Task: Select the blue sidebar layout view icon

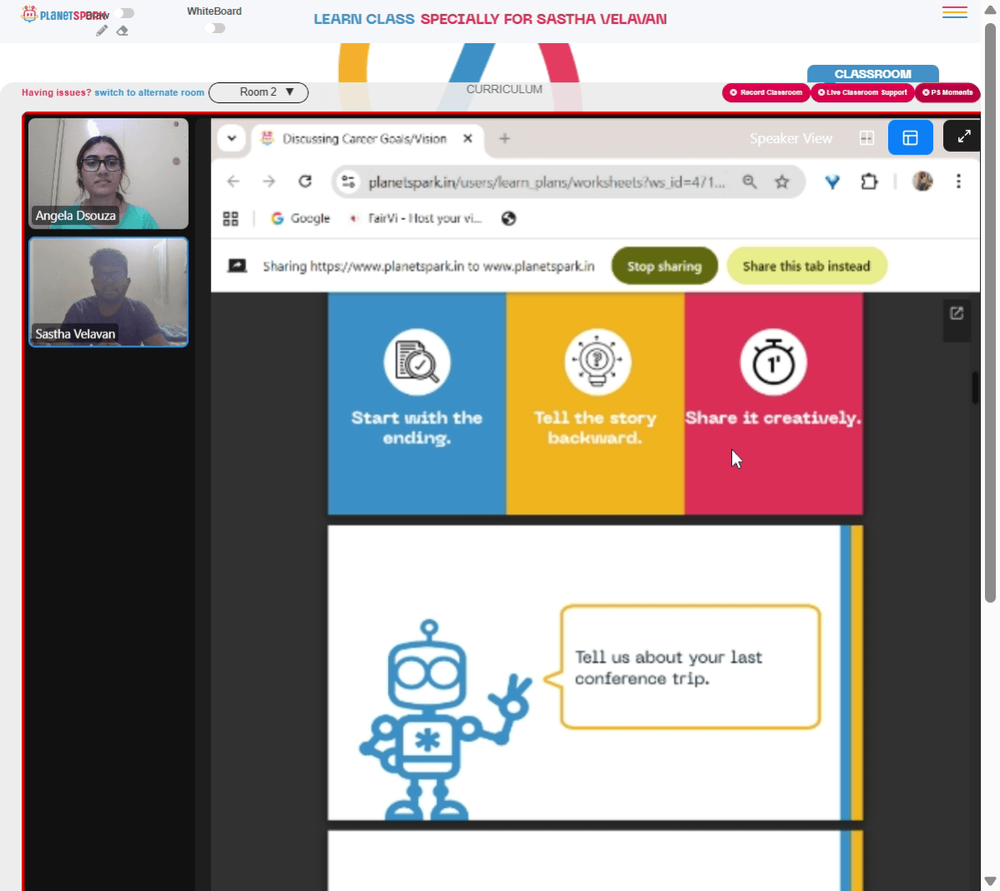Action: pos(910,137)
